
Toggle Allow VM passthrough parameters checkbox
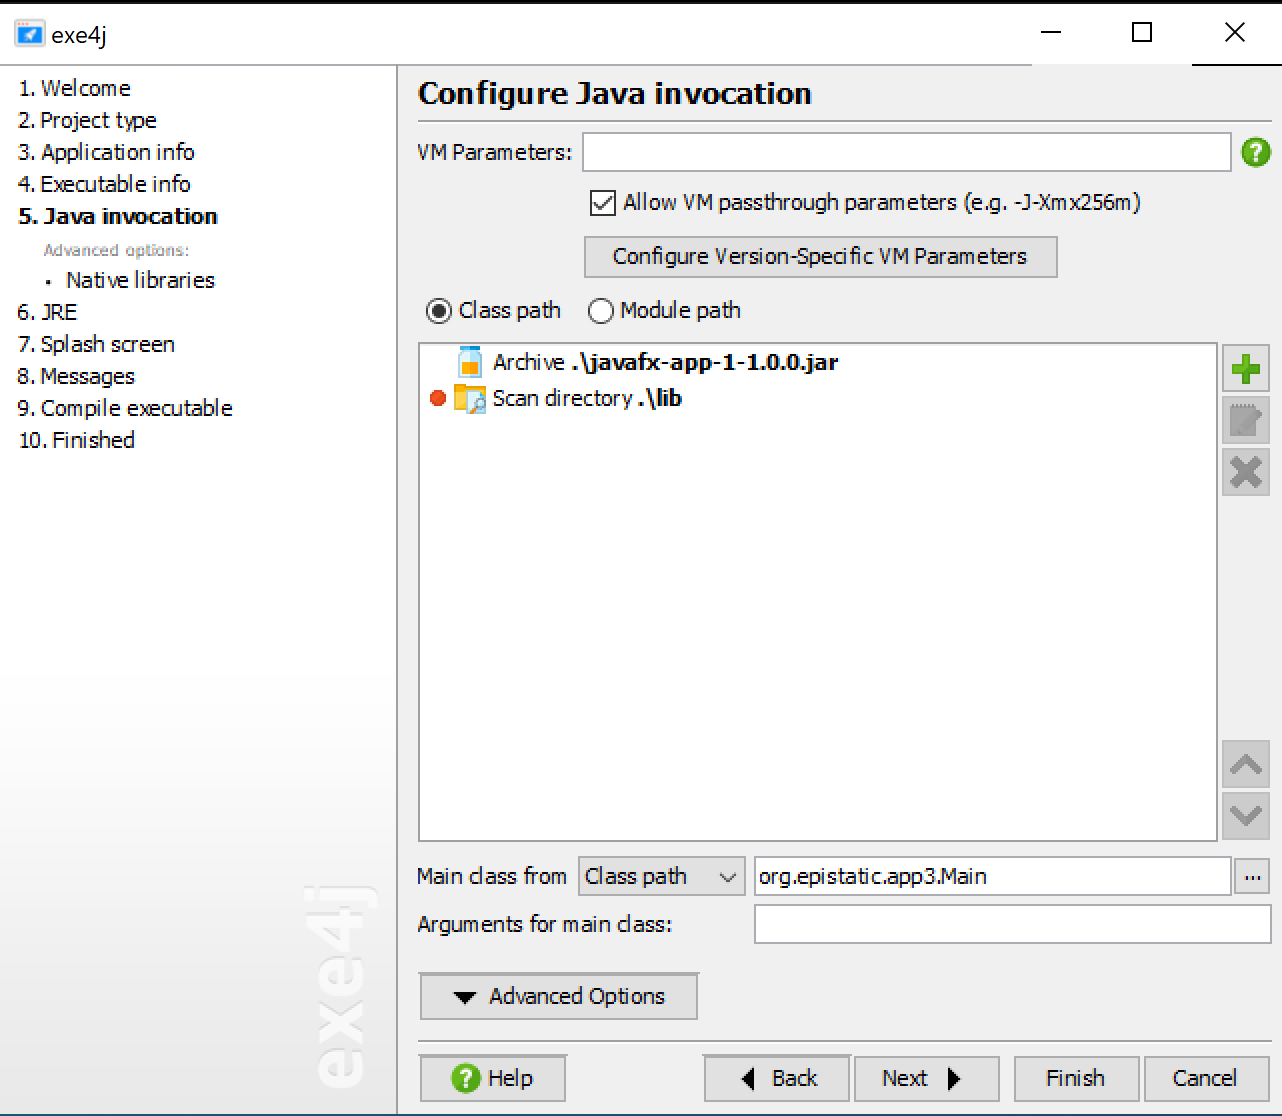602,203
